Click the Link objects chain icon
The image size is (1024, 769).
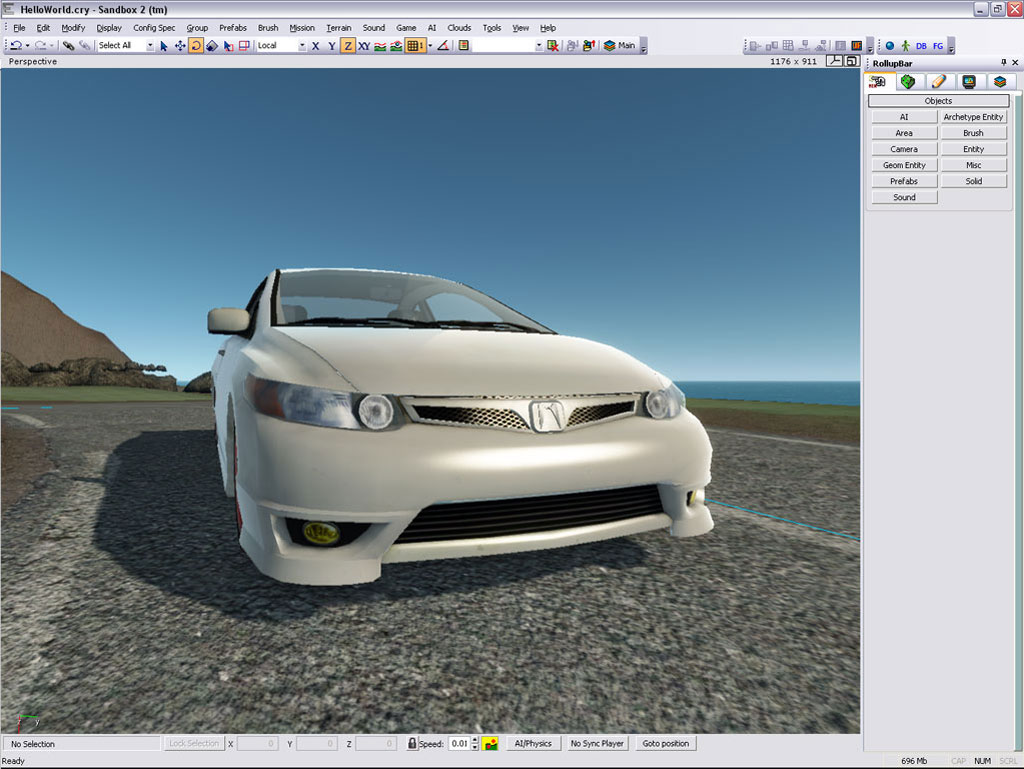[68, 46]
